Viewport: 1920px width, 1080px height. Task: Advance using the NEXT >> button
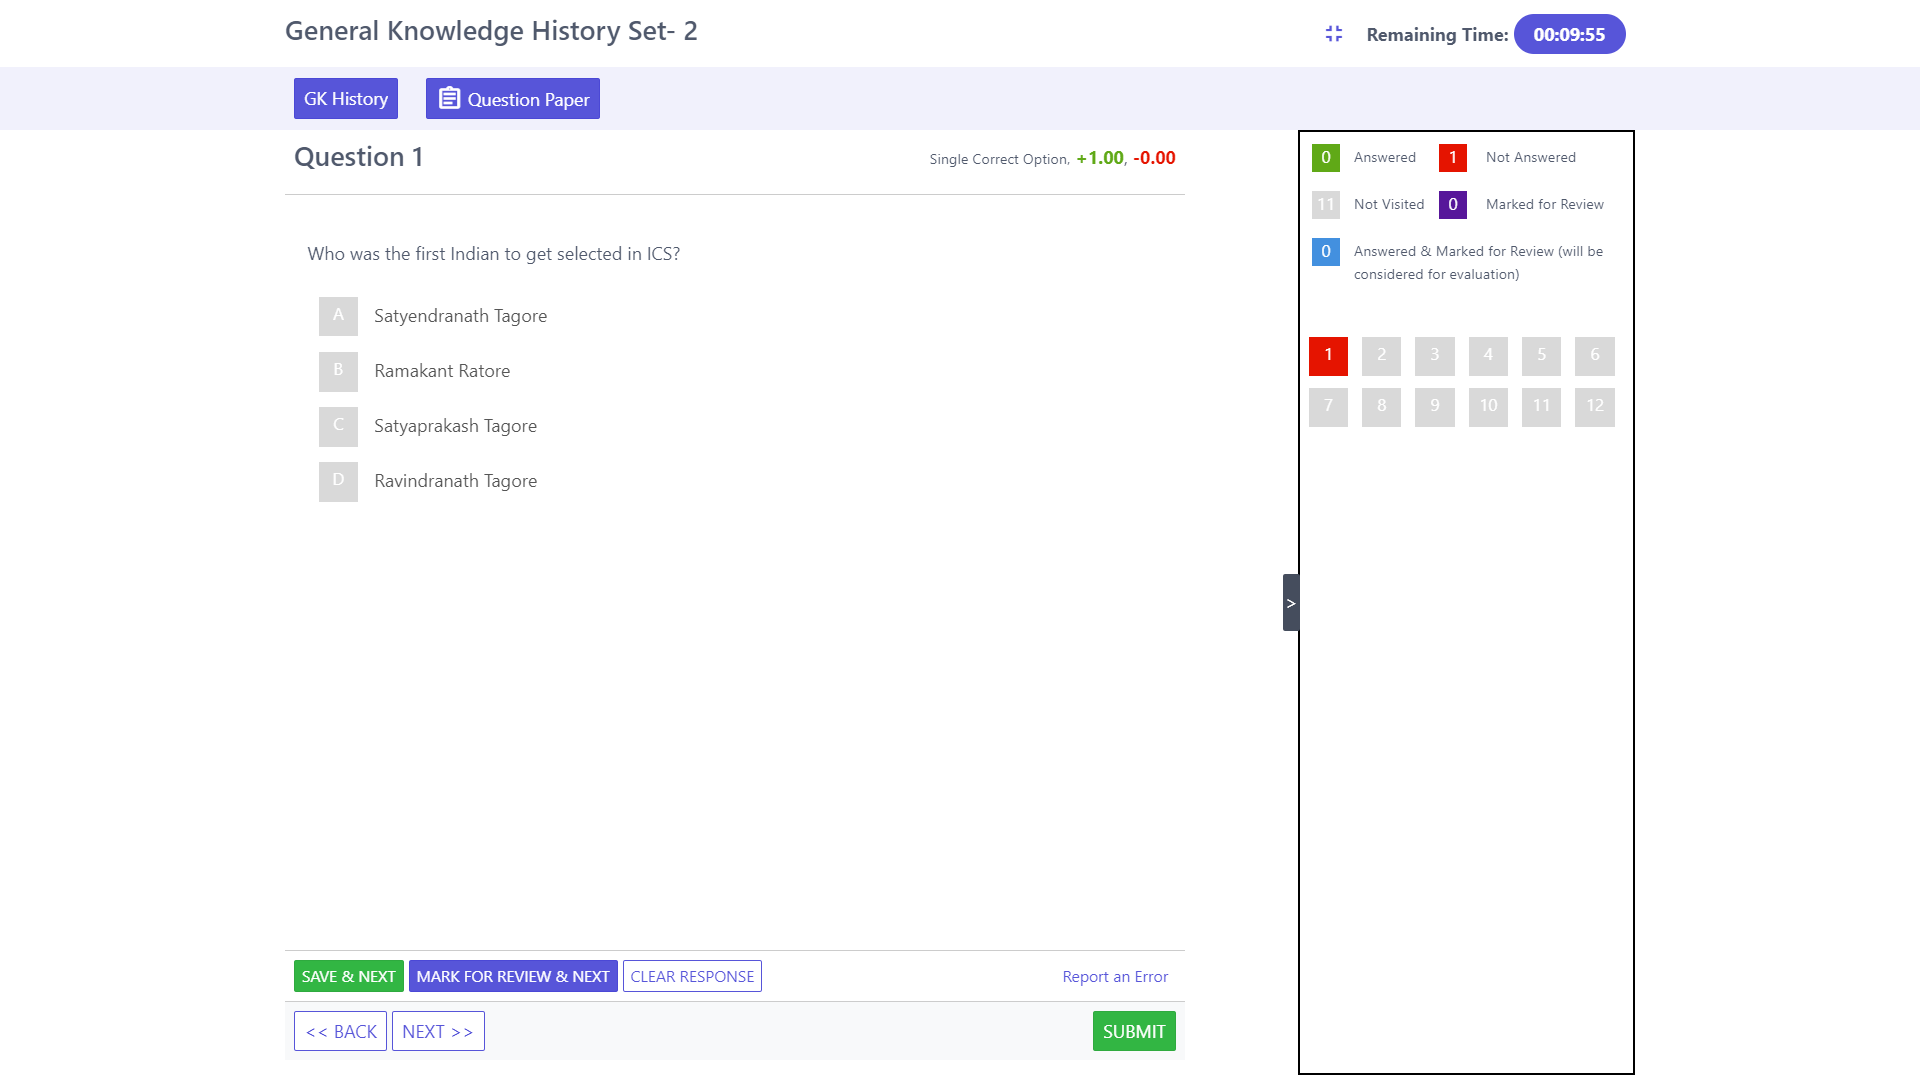coord(438,1031)
